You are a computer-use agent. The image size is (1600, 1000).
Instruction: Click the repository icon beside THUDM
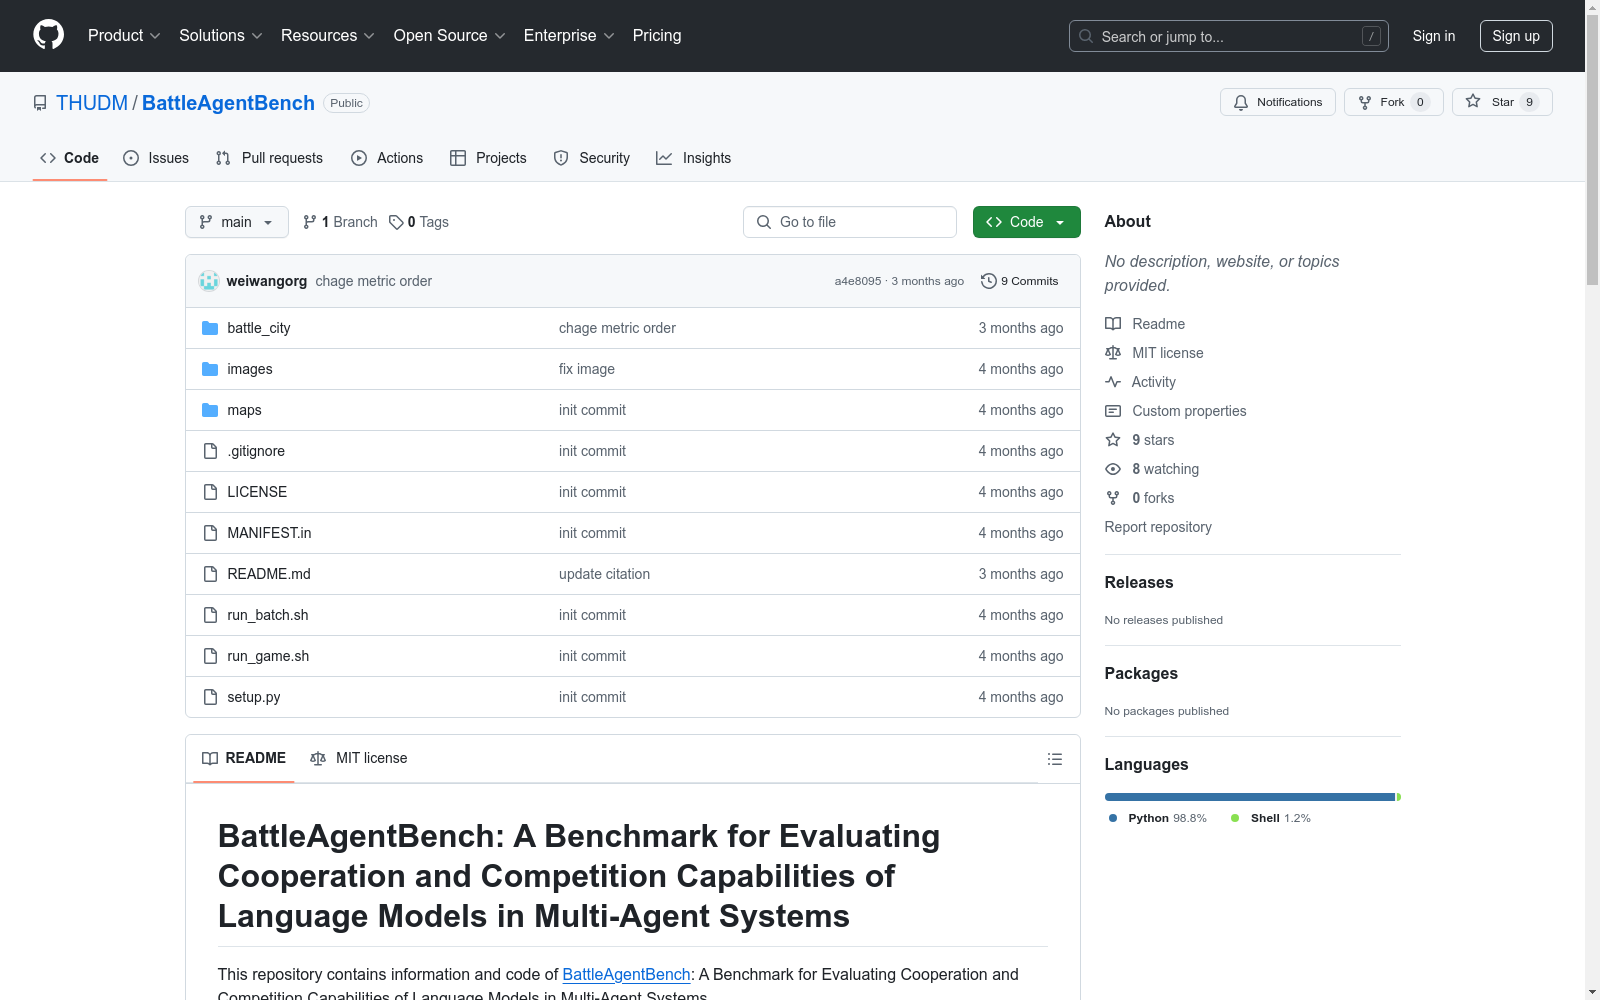pos(40,103)
